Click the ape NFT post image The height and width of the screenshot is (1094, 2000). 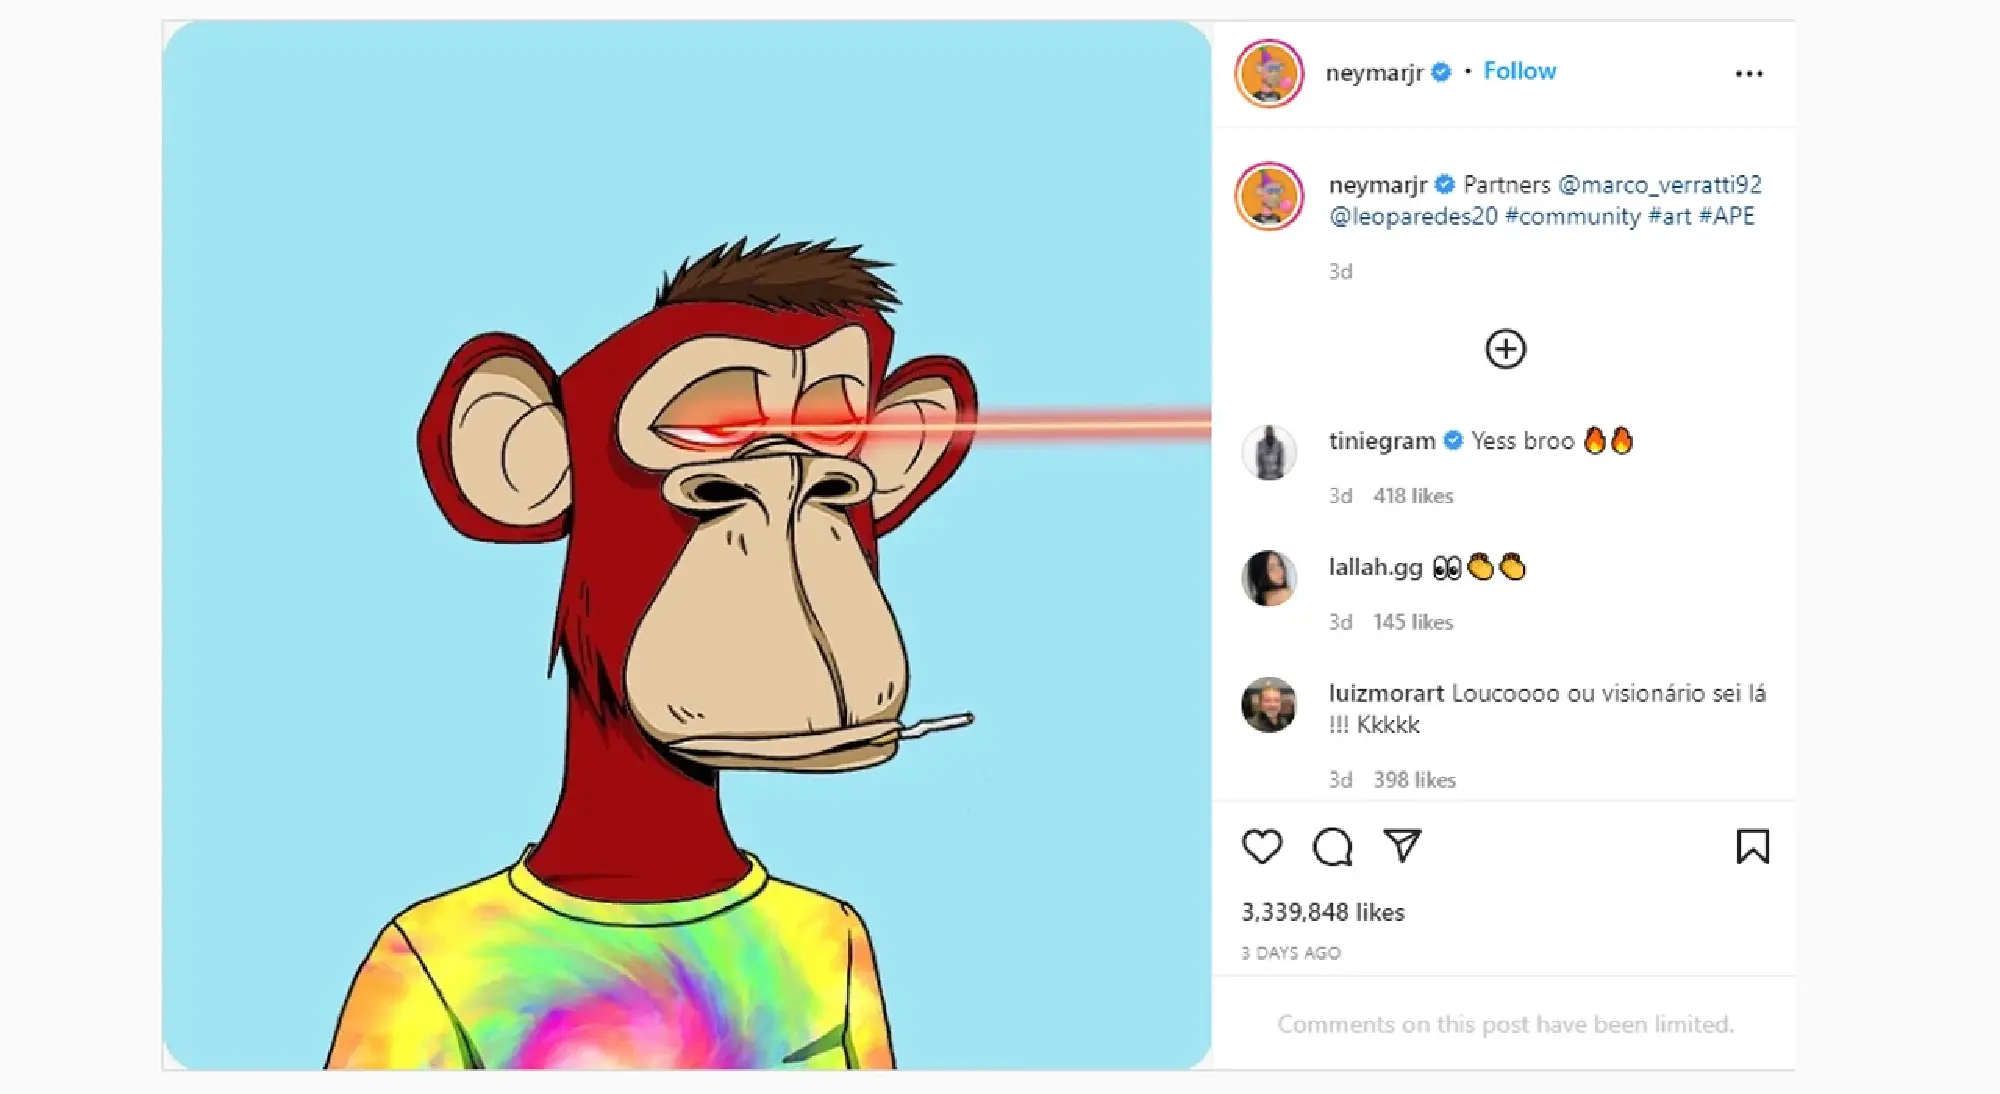click(x=687, y=545)
